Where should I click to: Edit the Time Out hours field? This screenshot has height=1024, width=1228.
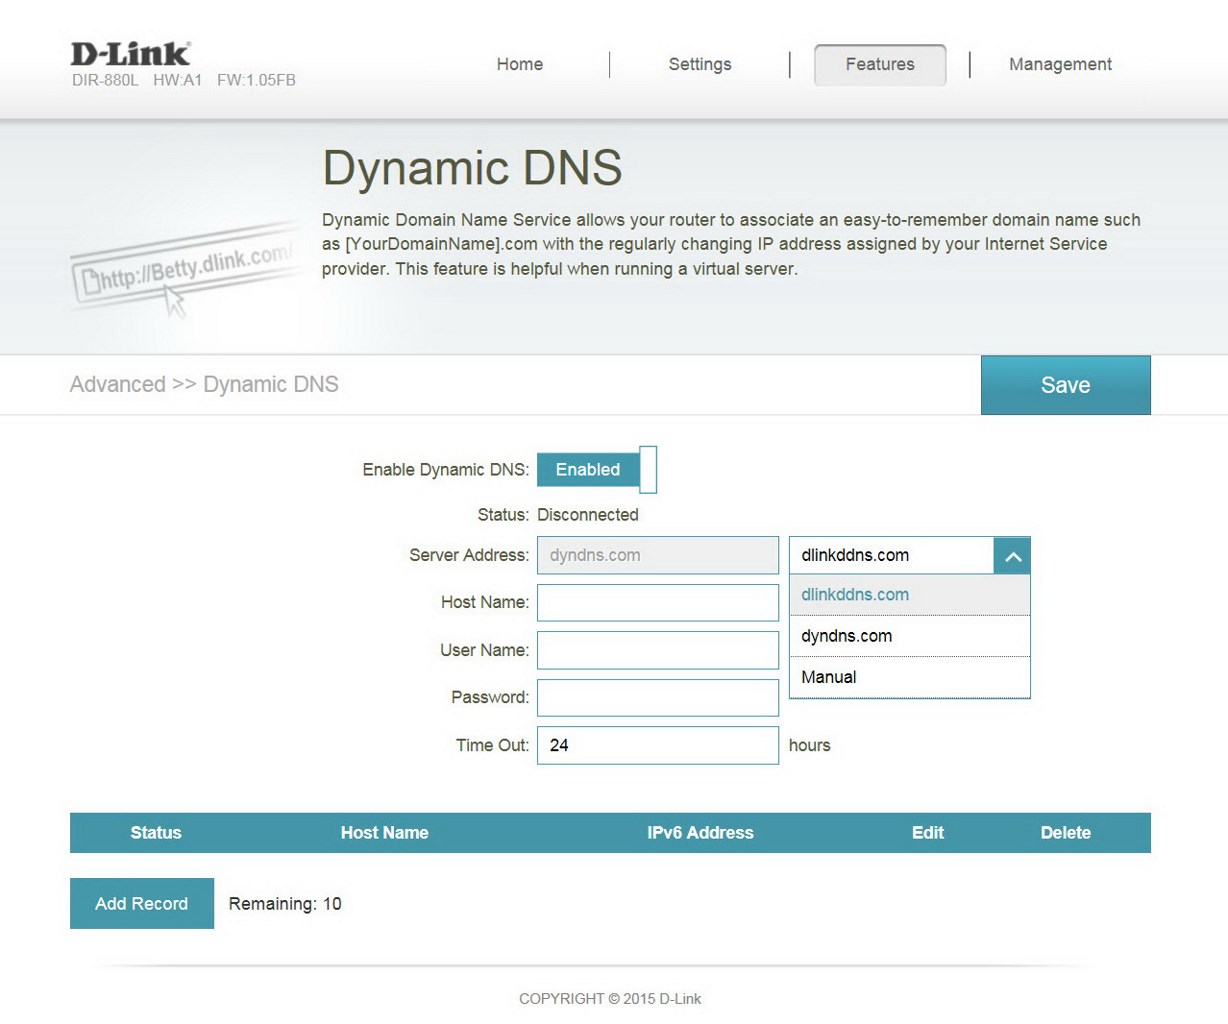click(x=658, y=745)
